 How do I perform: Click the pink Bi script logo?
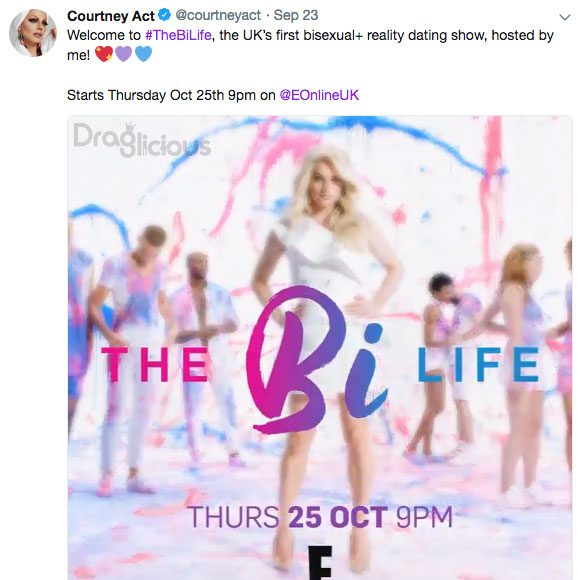[x=316, y=360]
